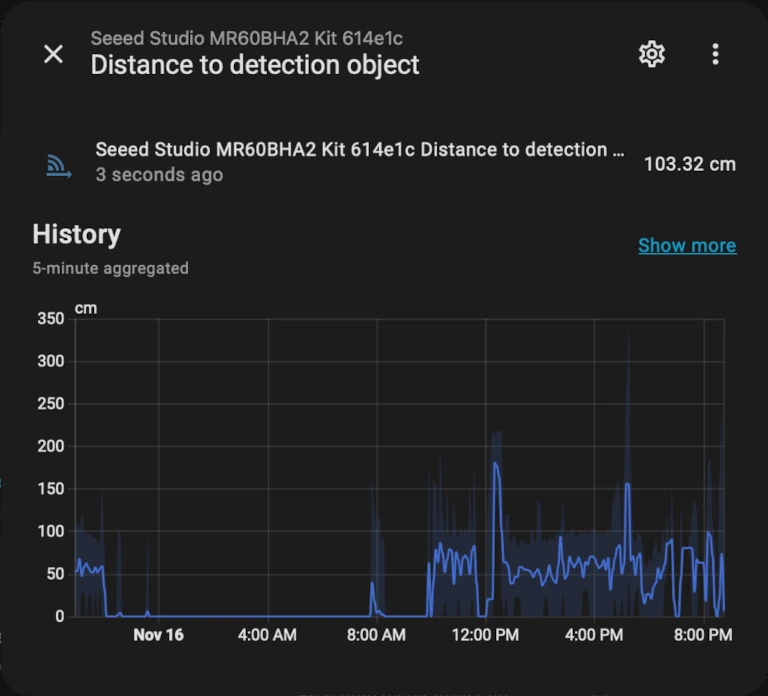
Task: Click the tallest blue peak after 12:00 PM
Action: (495, 464)
